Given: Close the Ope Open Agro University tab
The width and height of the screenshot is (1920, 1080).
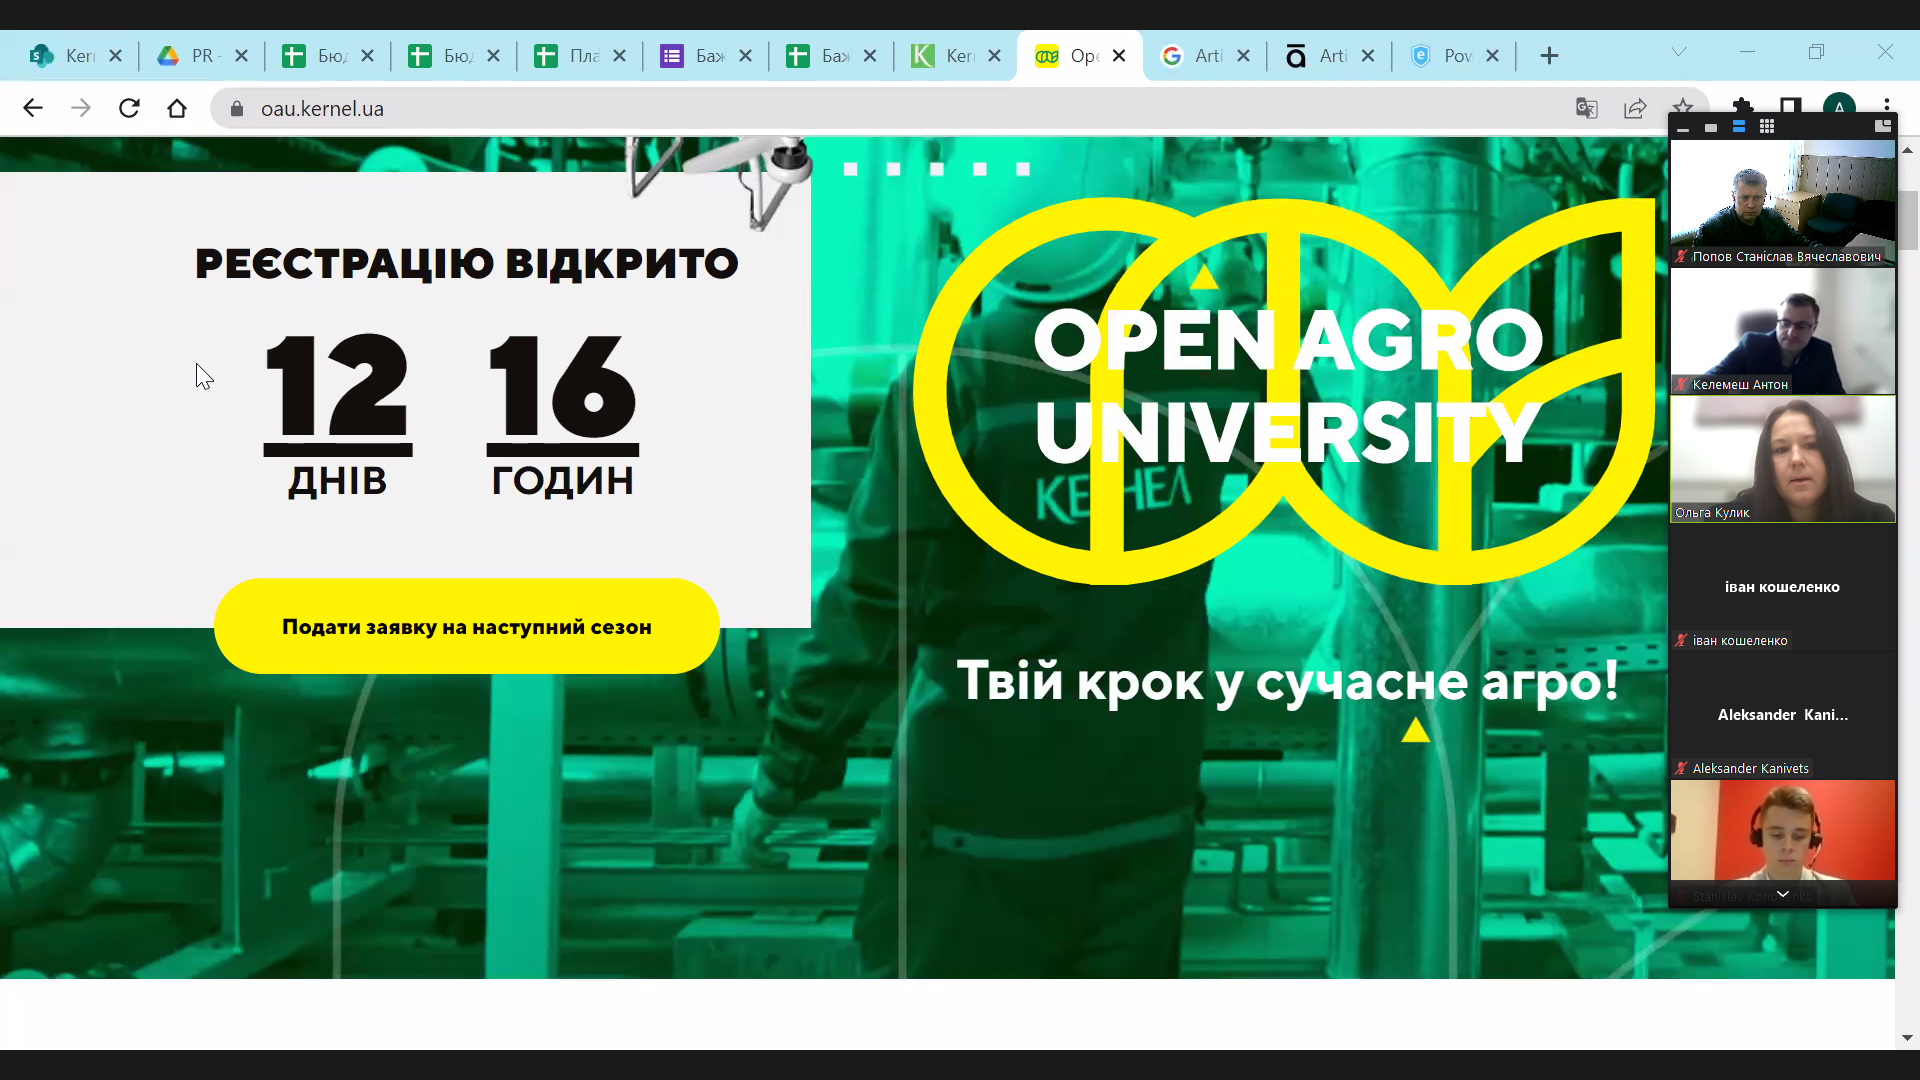Looking at the screenshot, I should (x=1119, y=56).
